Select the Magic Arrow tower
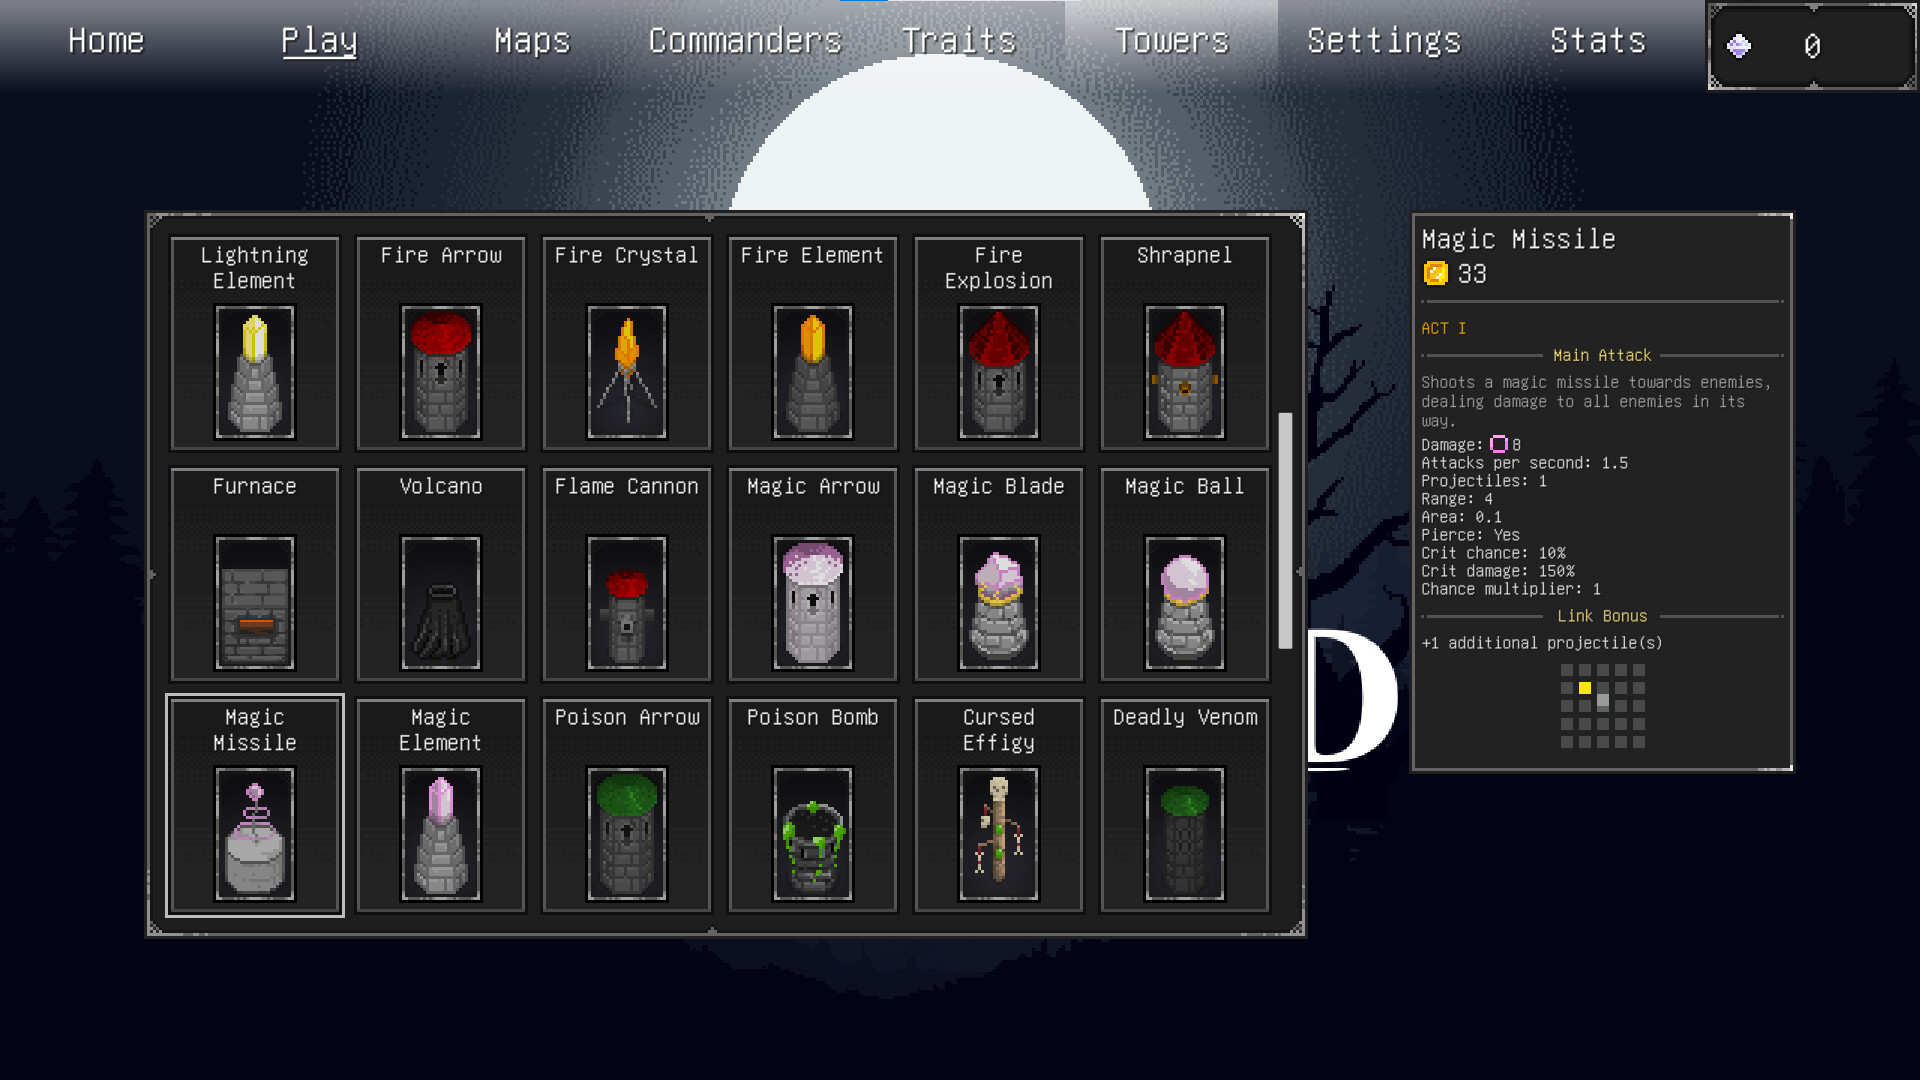 click(811, 574)
